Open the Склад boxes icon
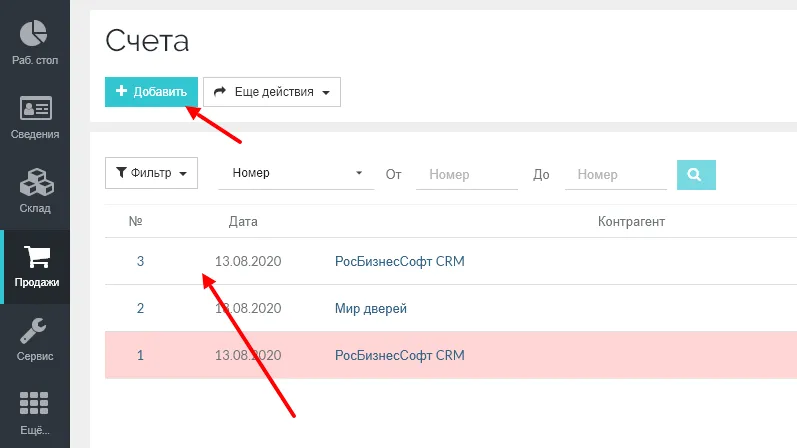Image resolution: width=797 pixels, height=448 pixels. tap(35, 183)
